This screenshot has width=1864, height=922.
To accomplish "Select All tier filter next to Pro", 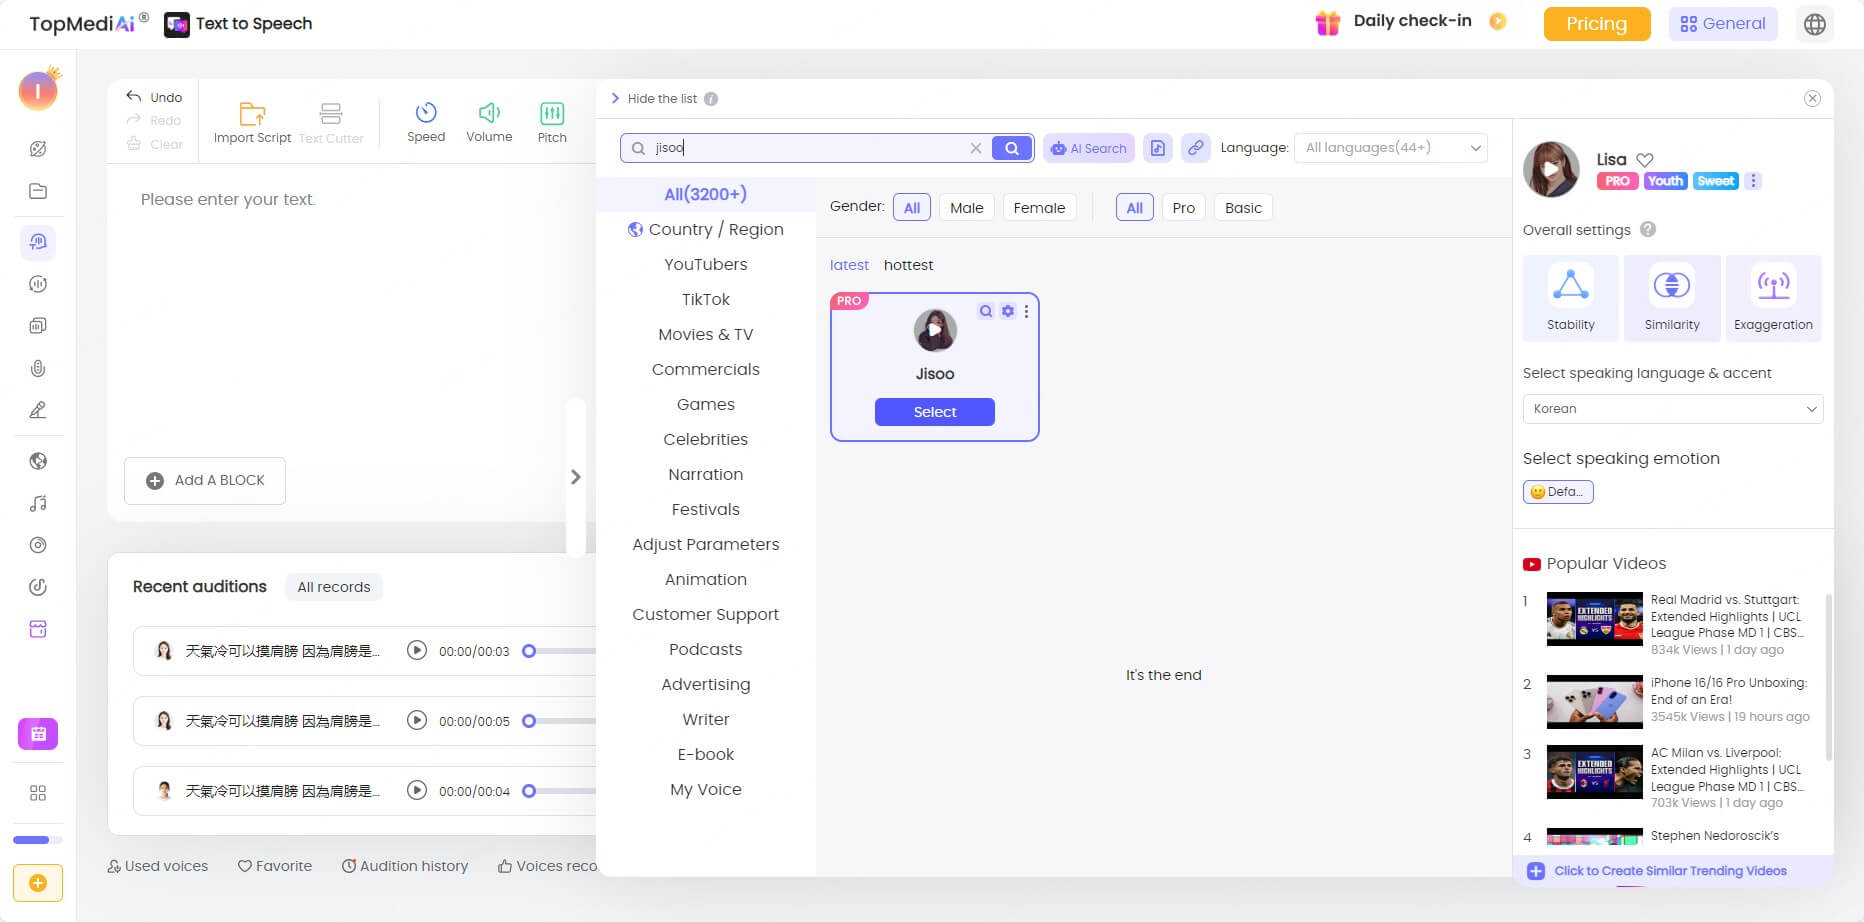I will click(x=1134, y=208).
